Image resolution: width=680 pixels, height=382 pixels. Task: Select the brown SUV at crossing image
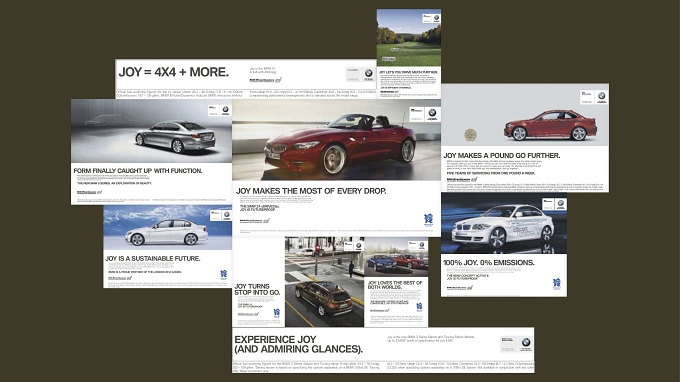tap(324, 282)
